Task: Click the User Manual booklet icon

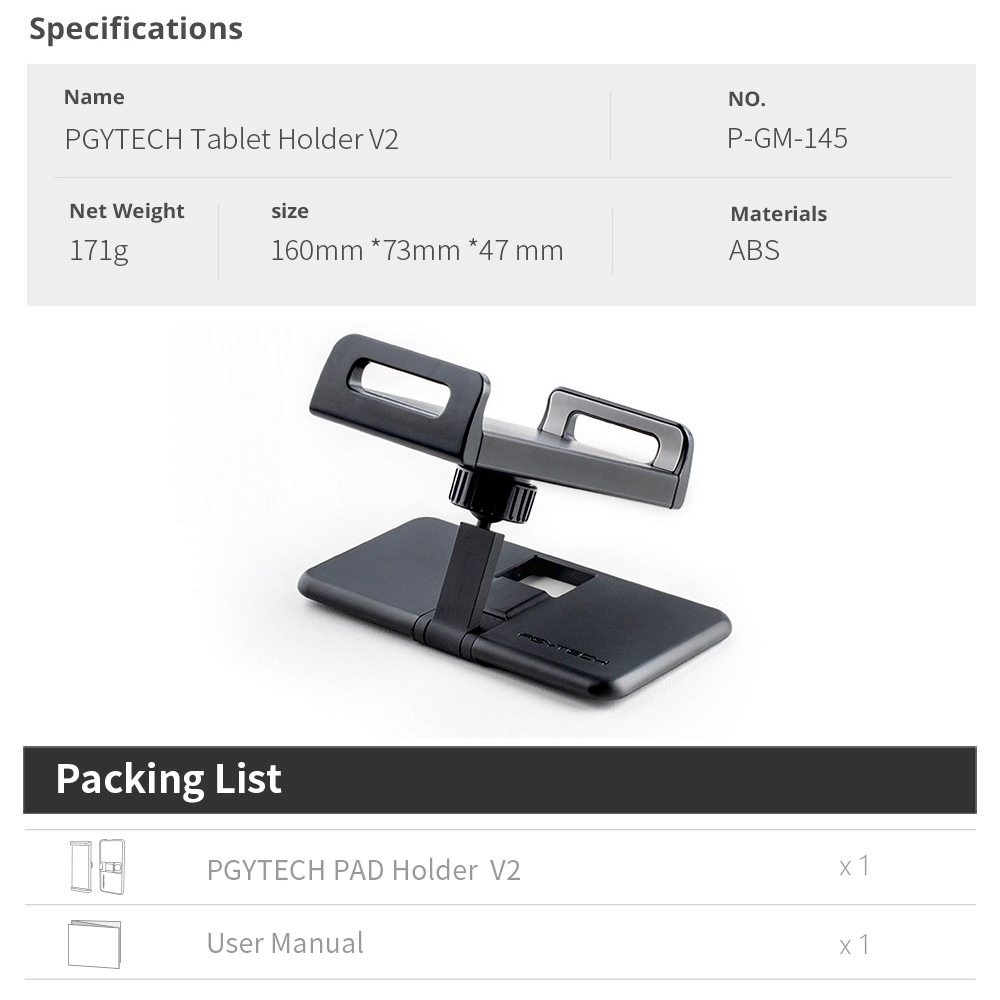Action: (94, 944)
